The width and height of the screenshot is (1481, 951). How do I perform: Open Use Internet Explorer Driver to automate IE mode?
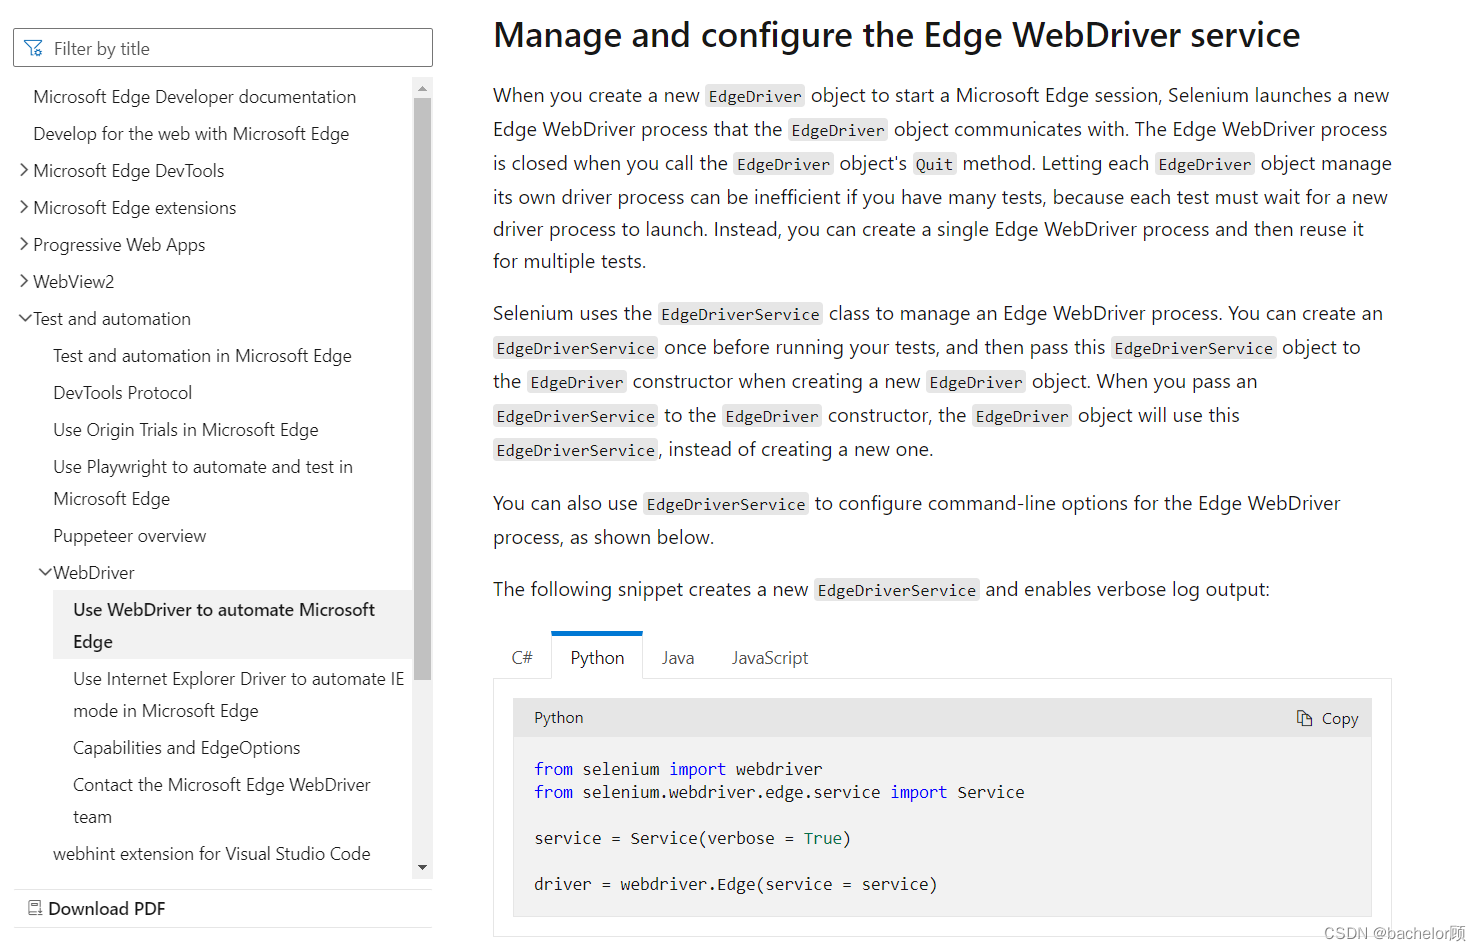239,694
